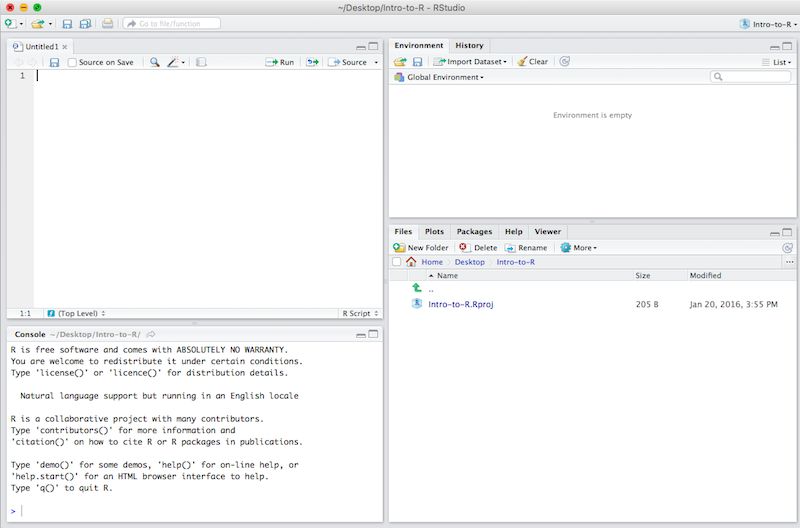Run the current line with Run button

(280, 62)
